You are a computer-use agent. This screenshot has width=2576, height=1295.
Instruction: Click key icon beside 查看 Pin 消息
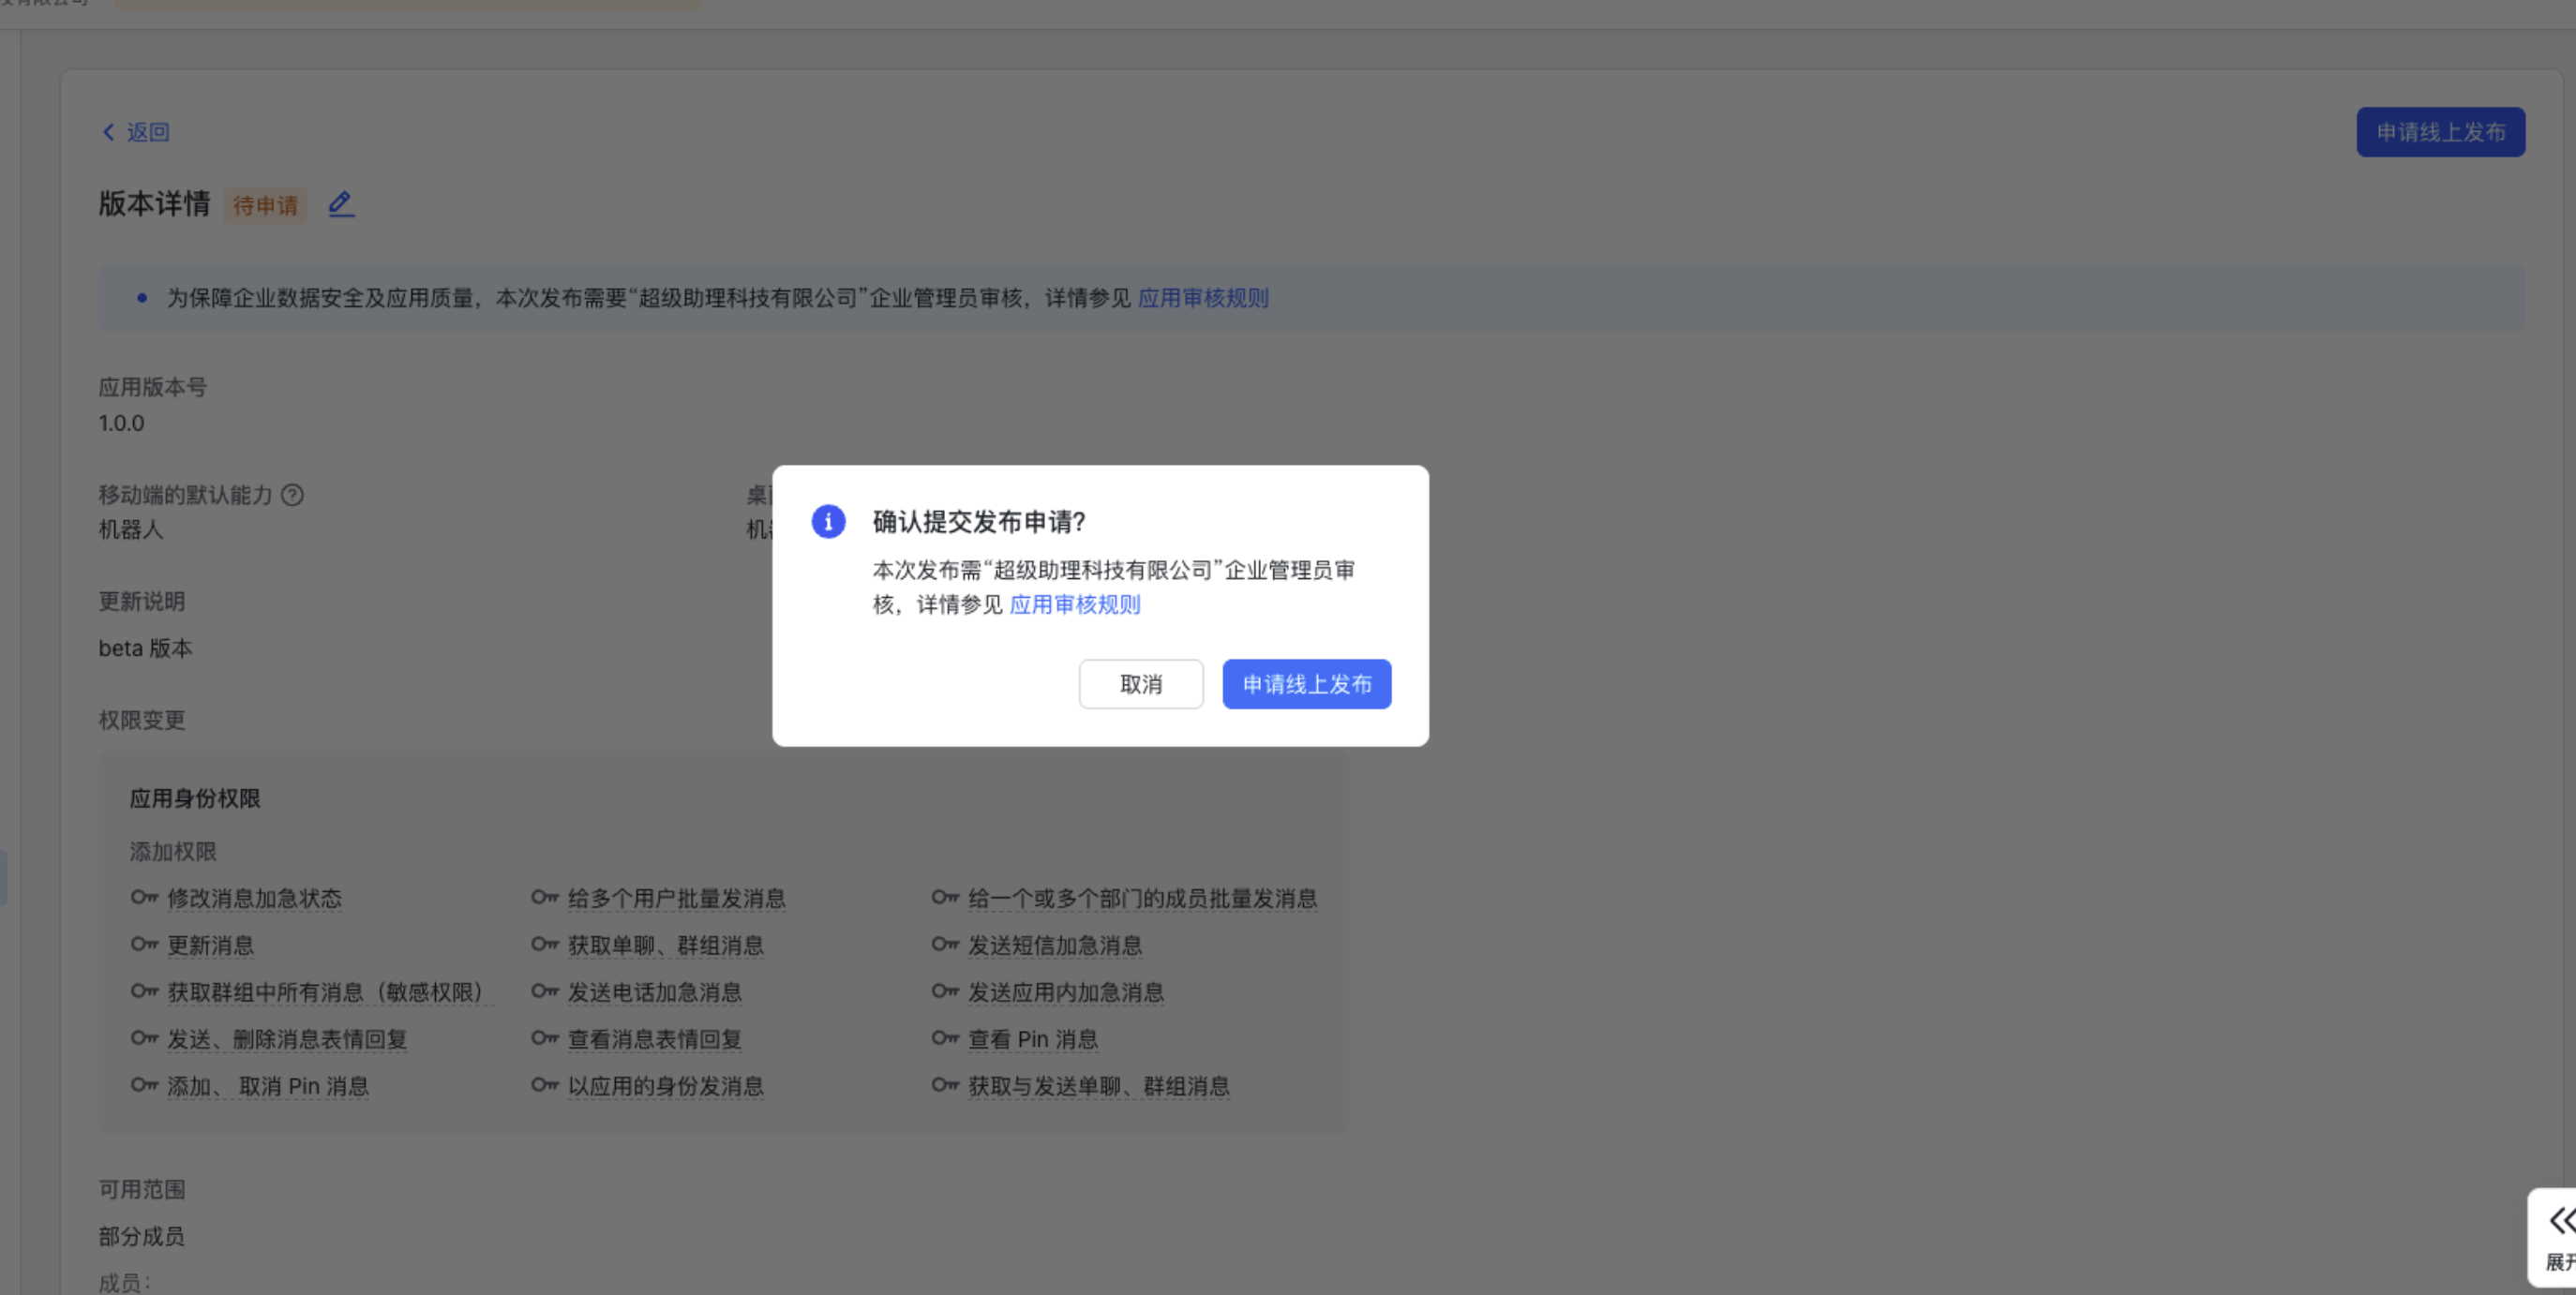click(x=945, y=1038)
